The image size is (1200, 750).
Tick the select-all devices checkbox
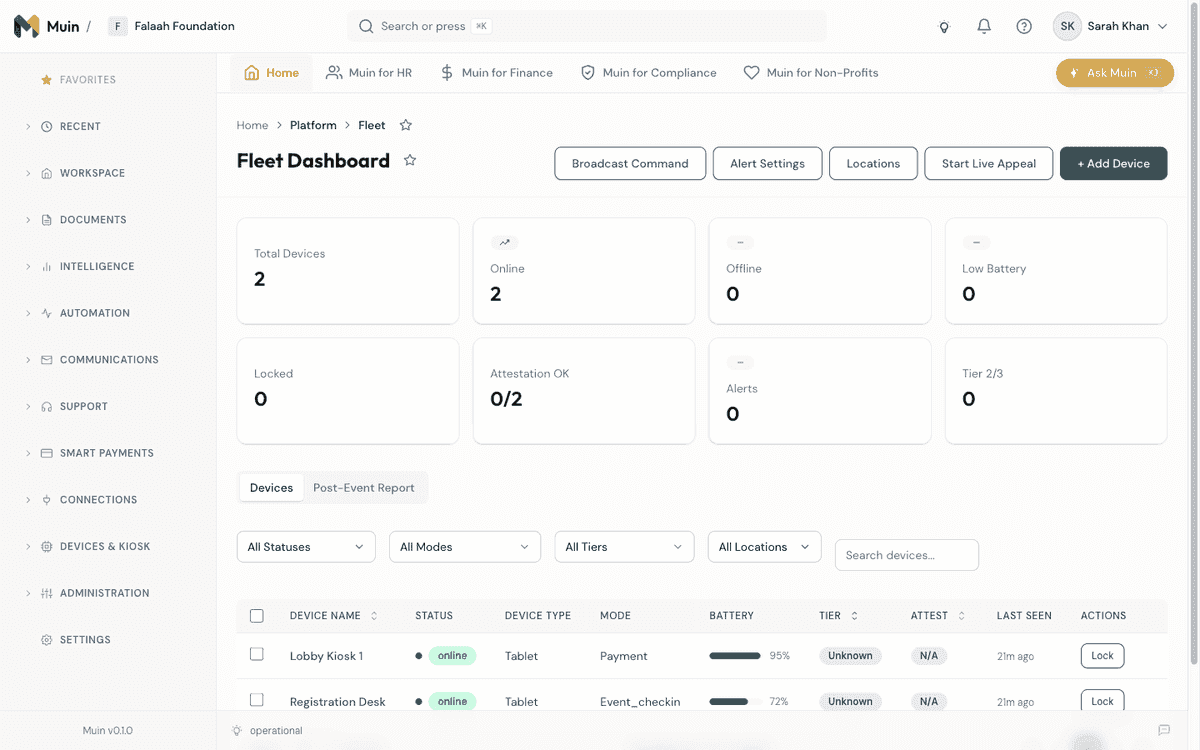[257, 616]
